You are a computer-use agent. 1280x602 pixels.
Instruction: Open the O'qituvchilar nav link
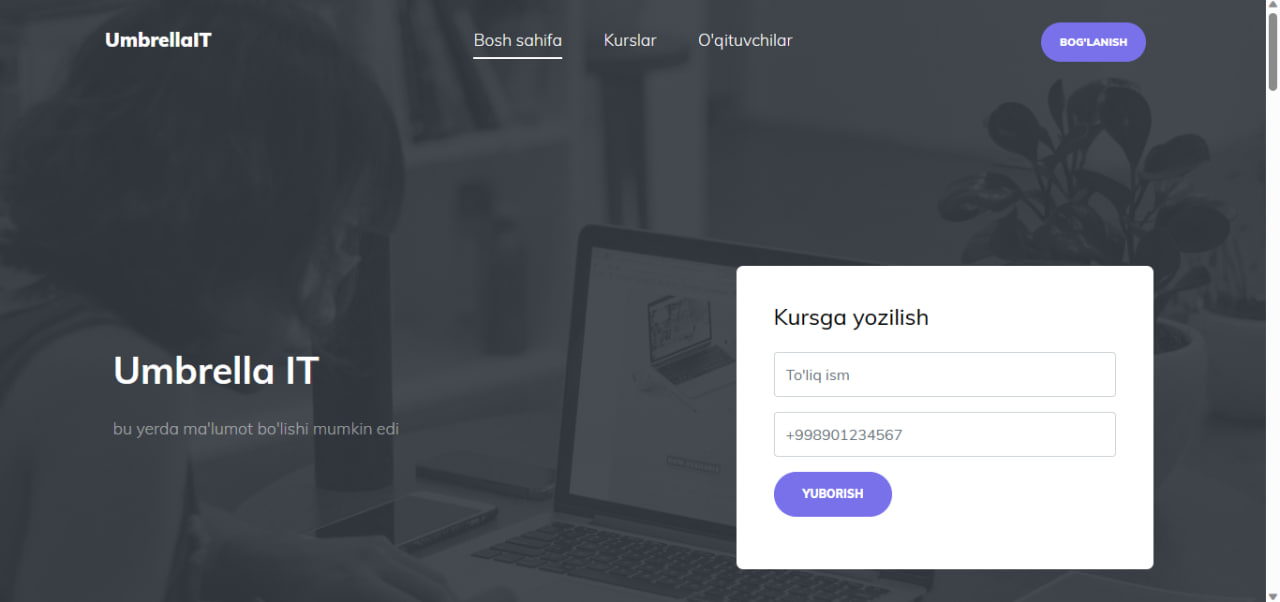pos(745,41)
